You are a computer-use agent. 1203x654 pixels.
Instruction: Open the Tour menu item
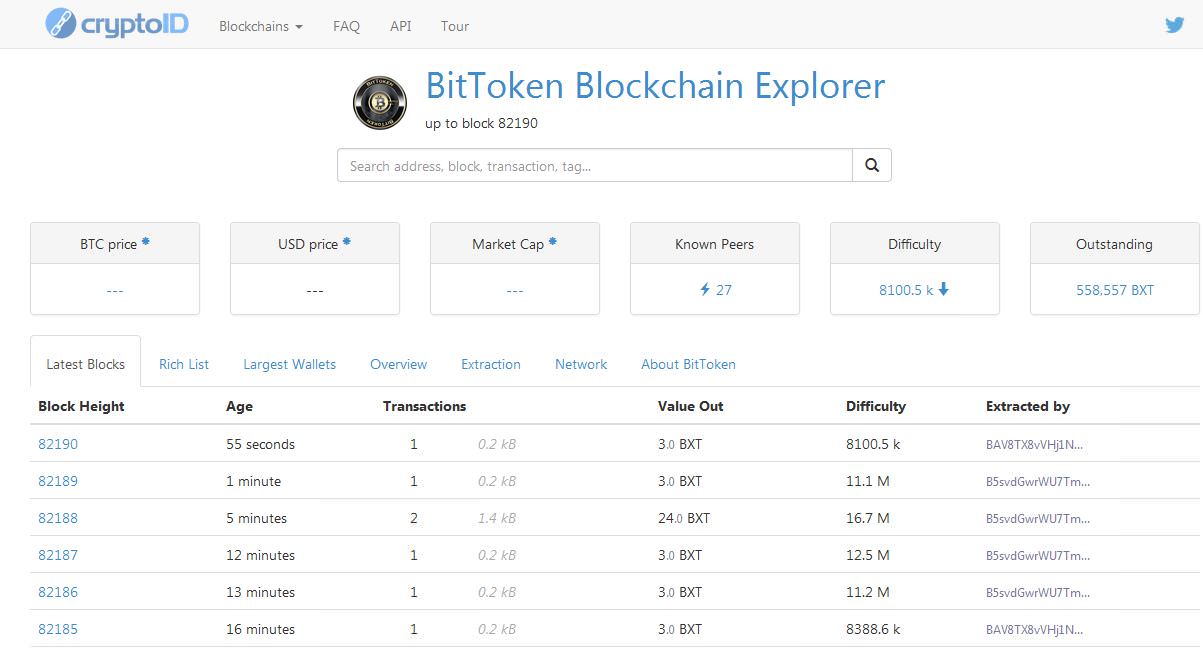455,26
